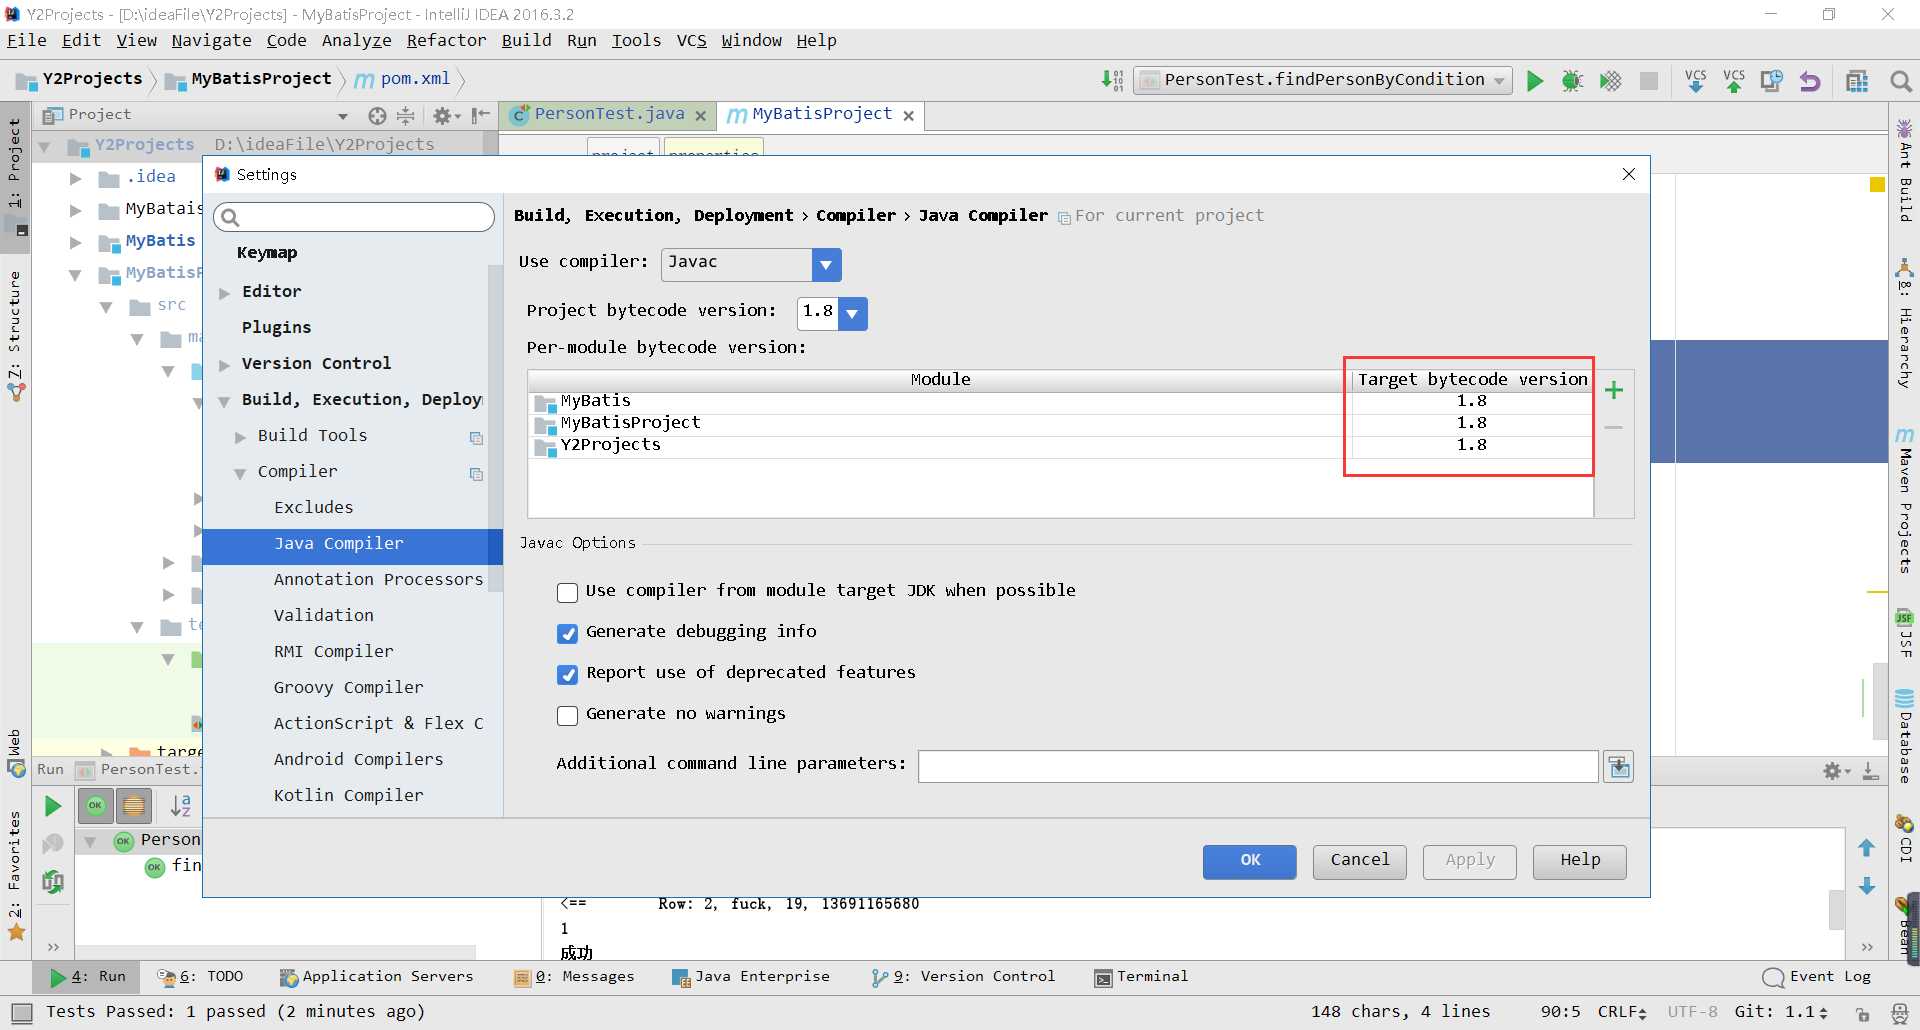Toggle the lock icon in status bar

(x=1863, y=1013)
